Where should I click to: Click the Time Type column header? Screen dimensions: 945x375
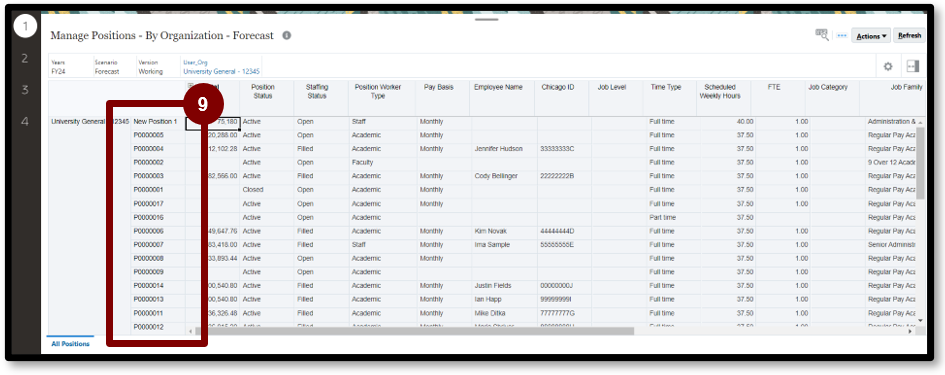click(x=666, y=87)
